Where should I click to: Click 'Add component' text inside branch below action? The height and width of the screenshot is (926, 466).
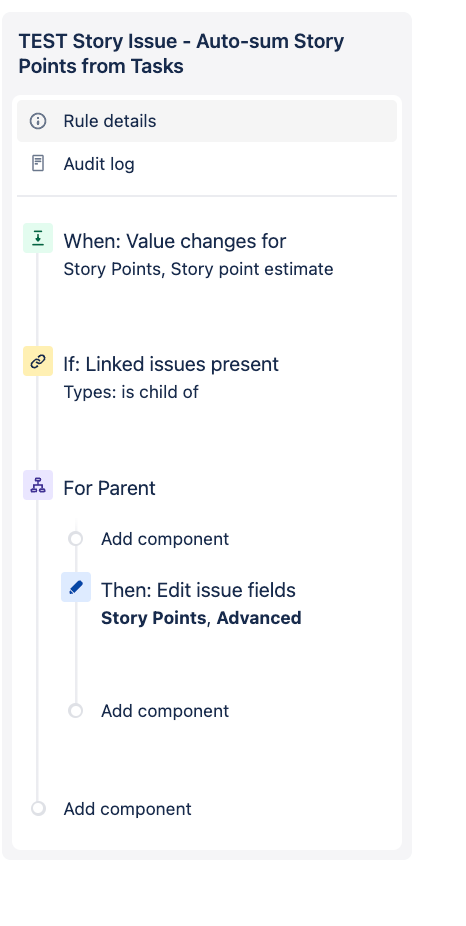[165, 711]
